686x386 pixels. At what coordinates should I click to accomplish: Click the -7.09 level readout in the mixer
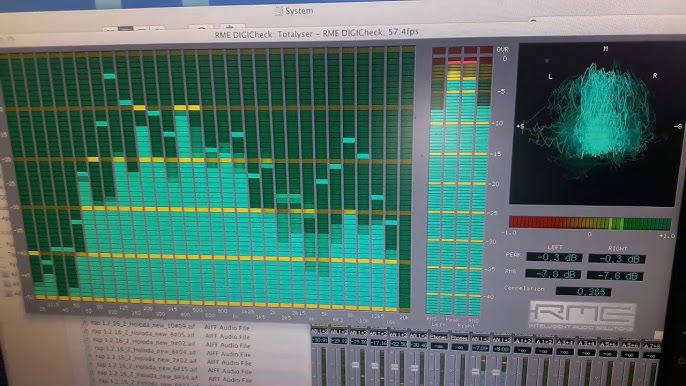480,348
